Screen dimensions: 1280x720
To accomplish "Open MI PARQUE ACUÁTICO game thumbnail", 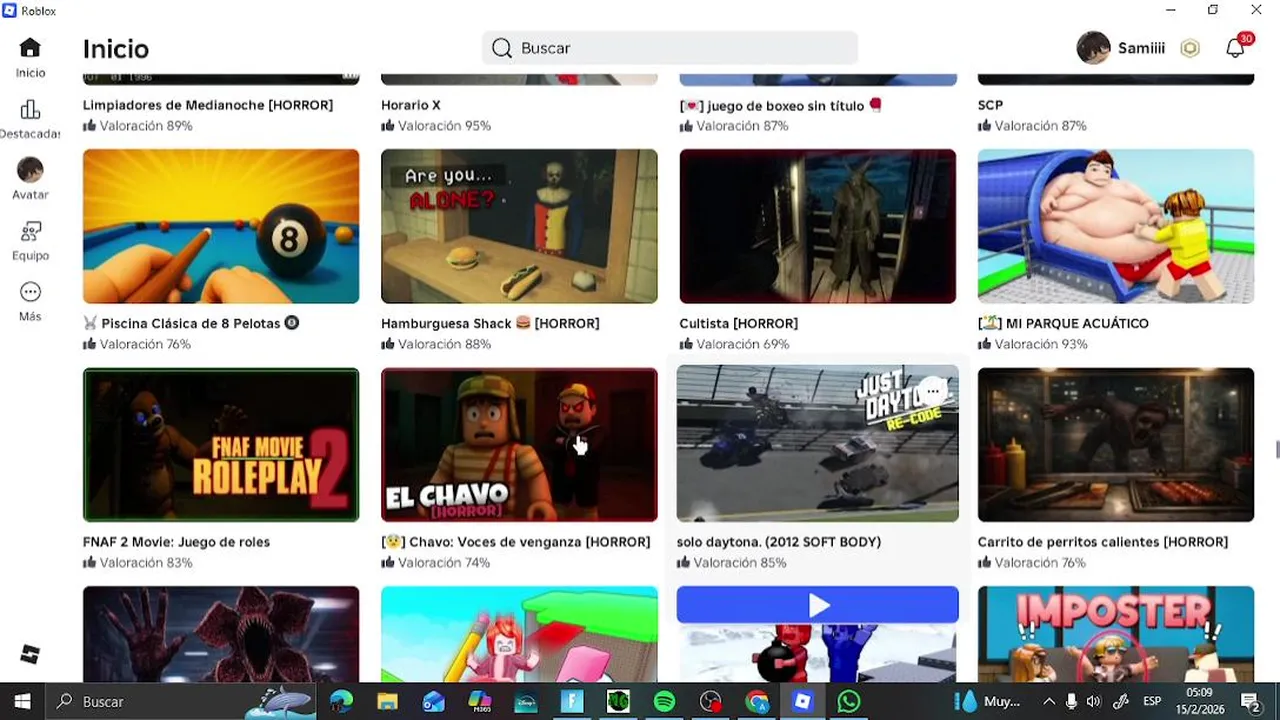I will point(1115,226).
